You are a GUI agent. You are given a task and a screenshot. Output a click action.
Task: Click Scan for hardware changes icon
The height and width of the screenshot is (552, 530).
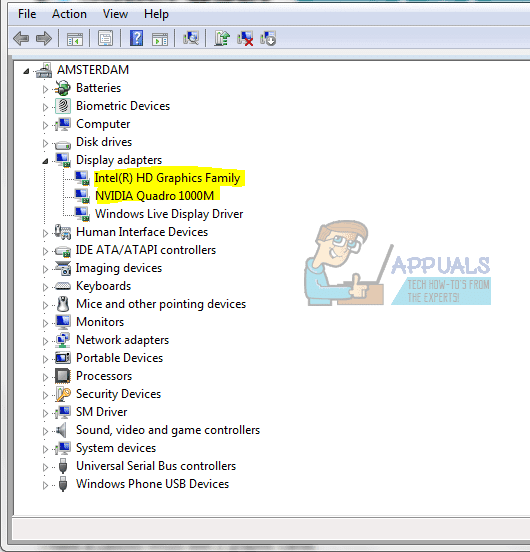click(x=191, y=38)
